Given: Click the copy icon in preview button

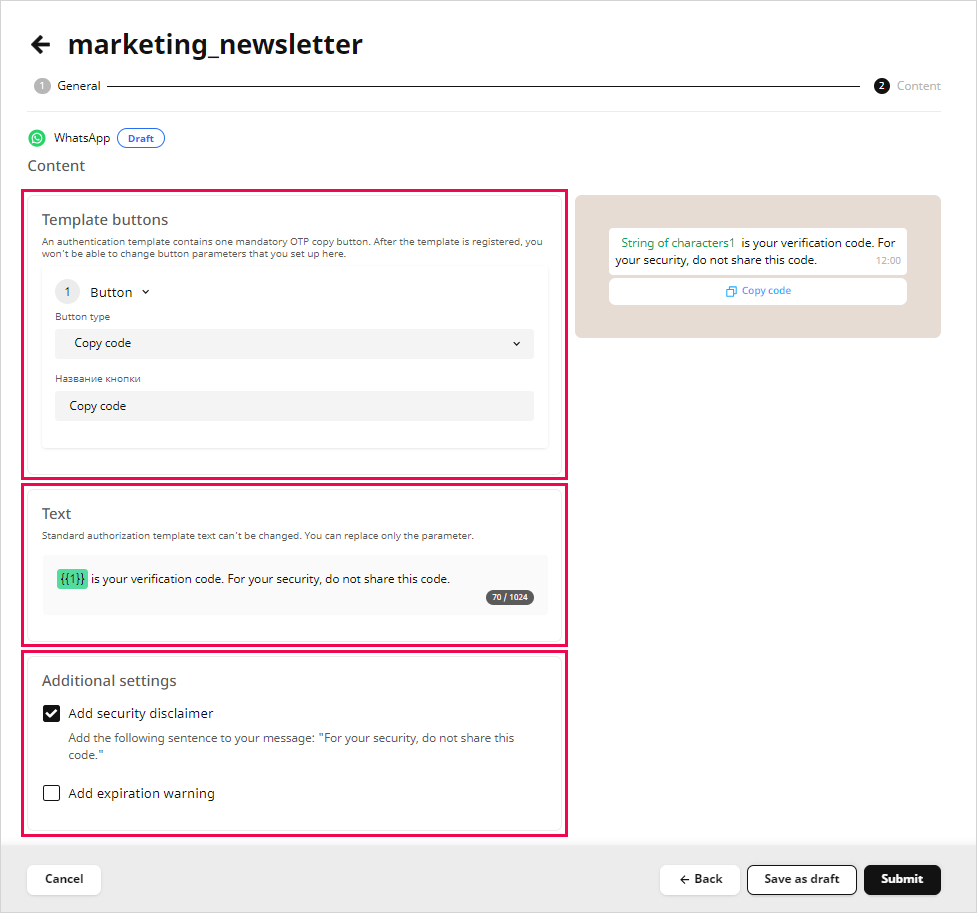Looking at the screenshot, I should tap(732, 291).
